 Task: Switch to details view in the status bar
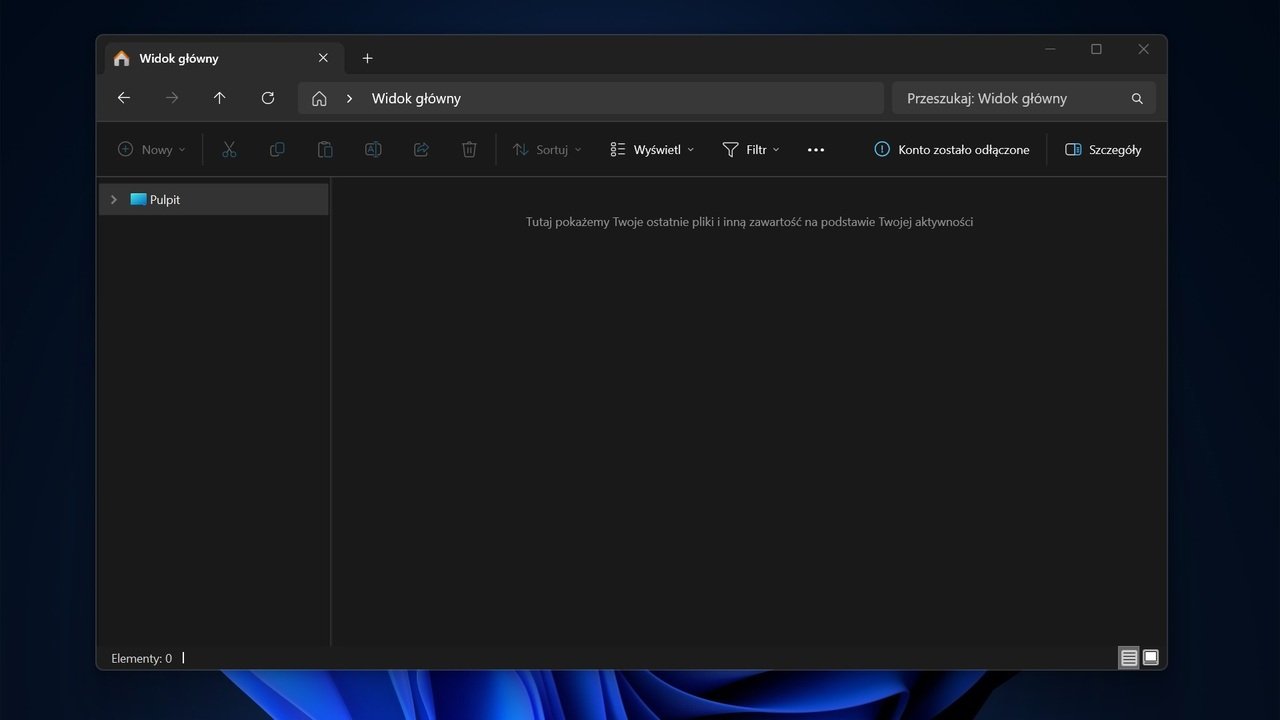tap(1128, 657)
